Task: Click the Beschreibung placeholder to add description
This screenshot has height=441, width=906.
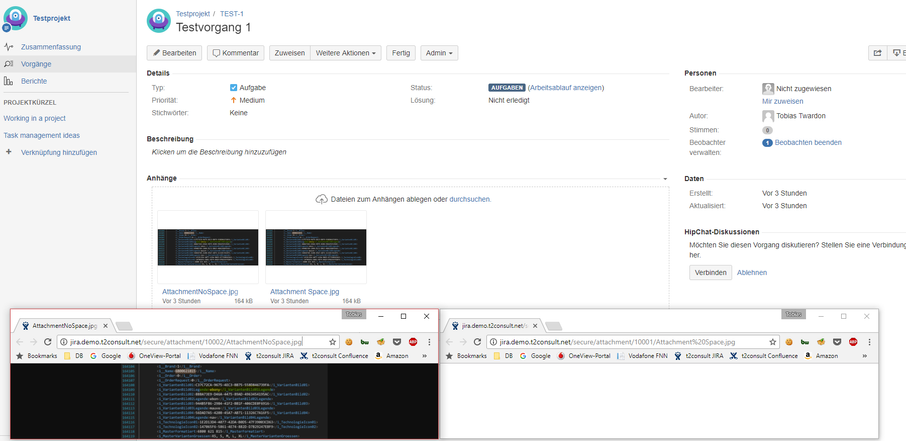Action: click(x=218, y=152)
